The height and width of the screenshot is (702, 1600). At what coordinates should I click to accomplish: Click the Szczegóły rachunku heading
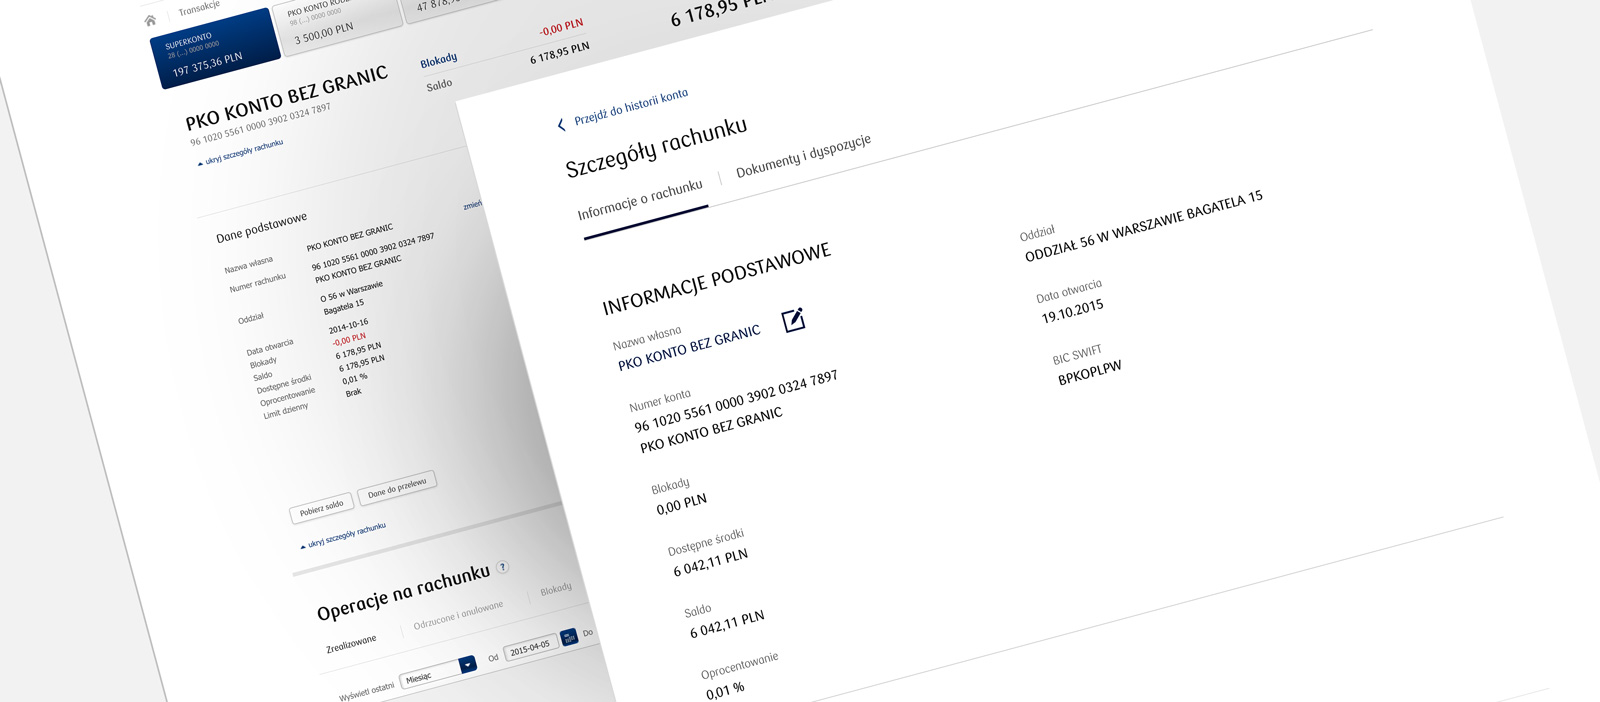pos(656,148)
